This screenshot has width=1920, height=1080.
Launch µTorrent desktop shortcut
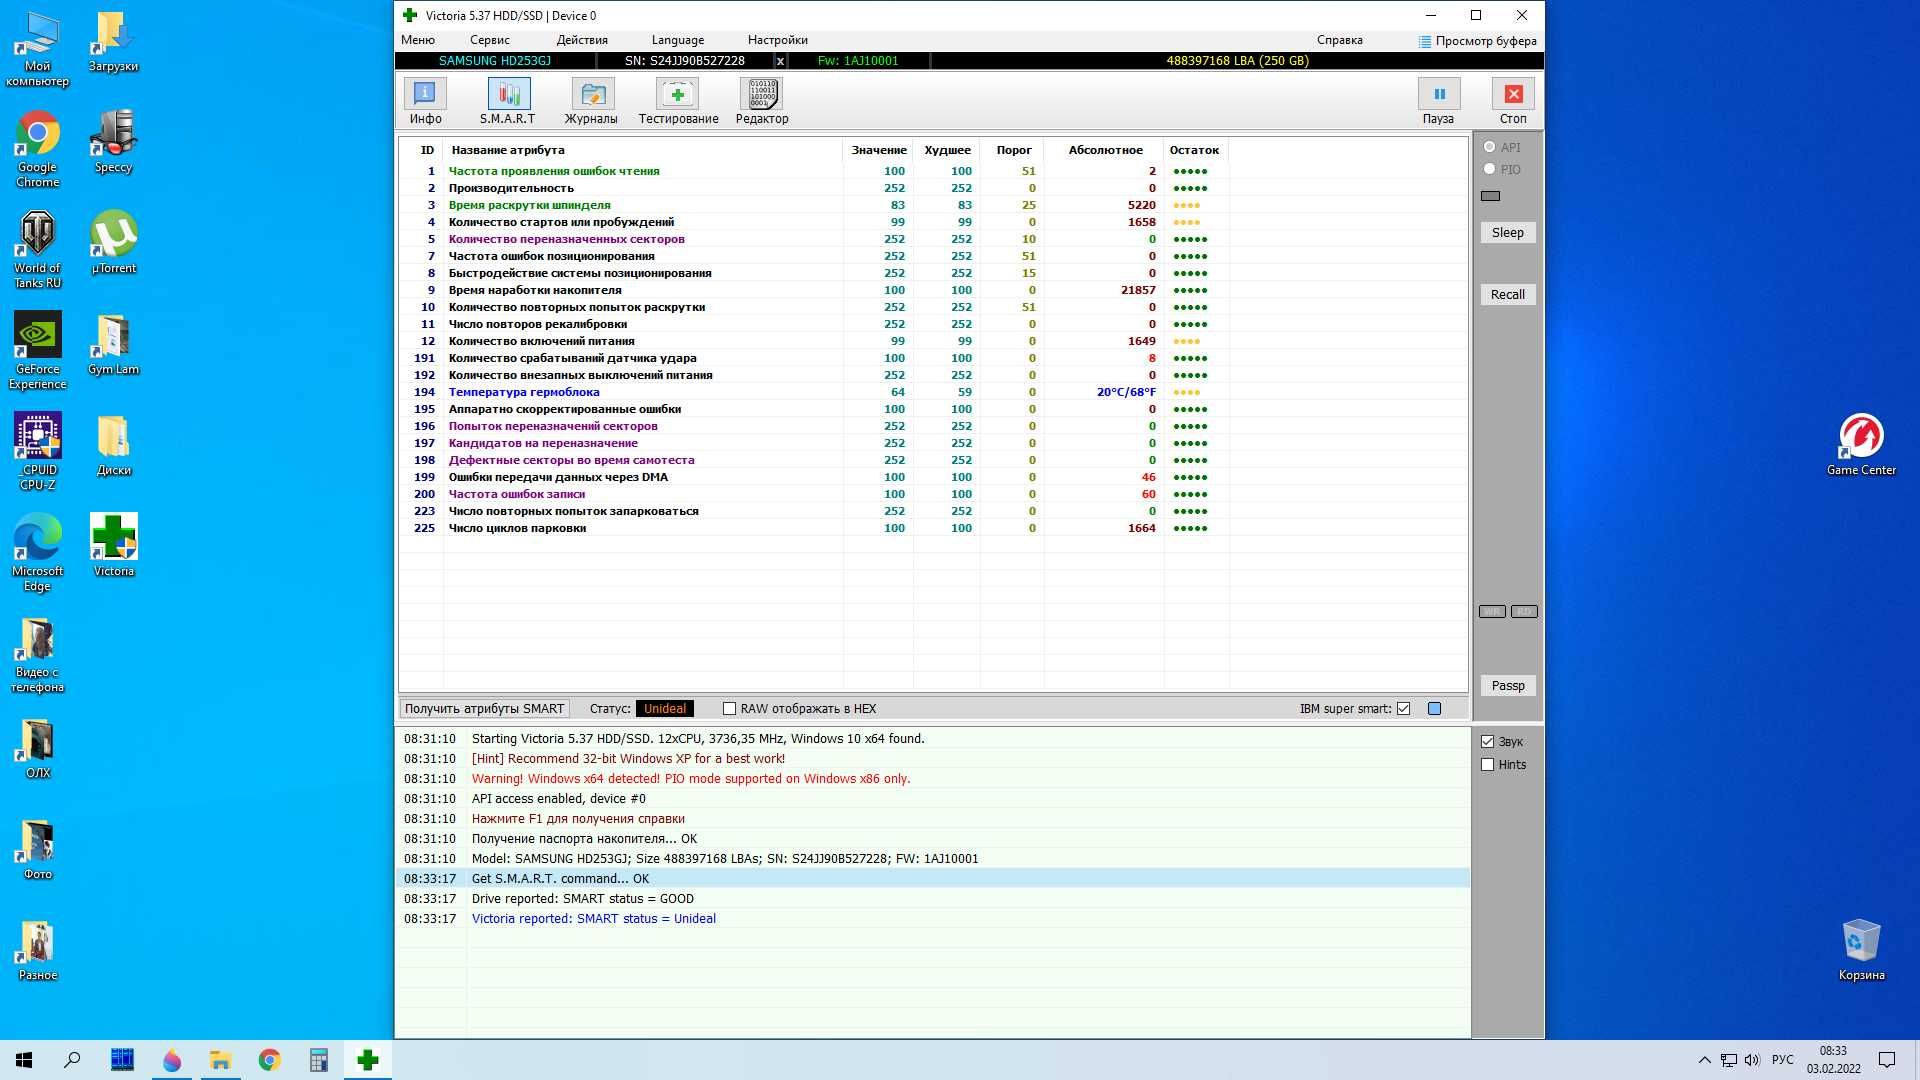(113, 243)
